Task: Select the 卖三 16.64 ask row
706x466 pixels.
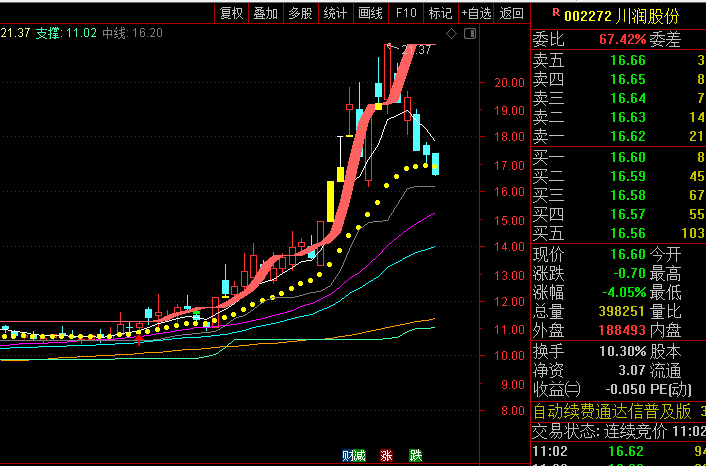Action: pos(619,98)
